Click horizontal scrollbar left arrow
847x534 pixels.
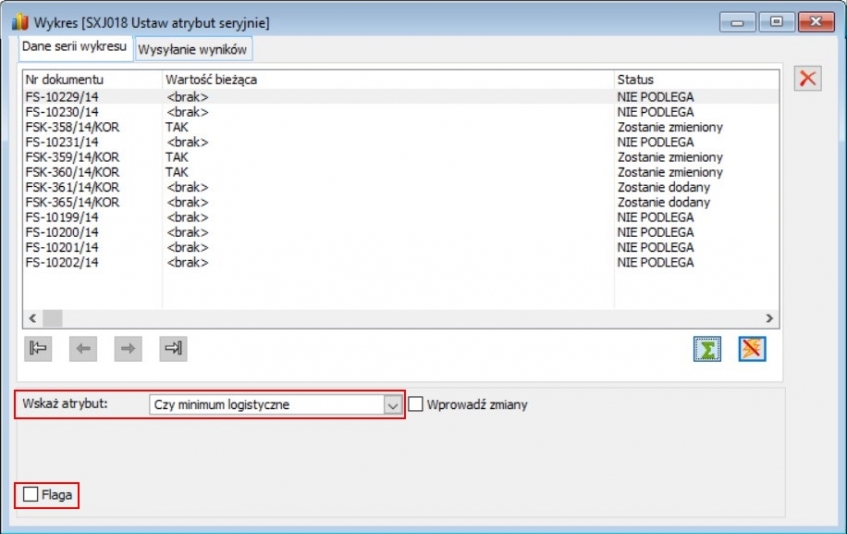point(32,318)
